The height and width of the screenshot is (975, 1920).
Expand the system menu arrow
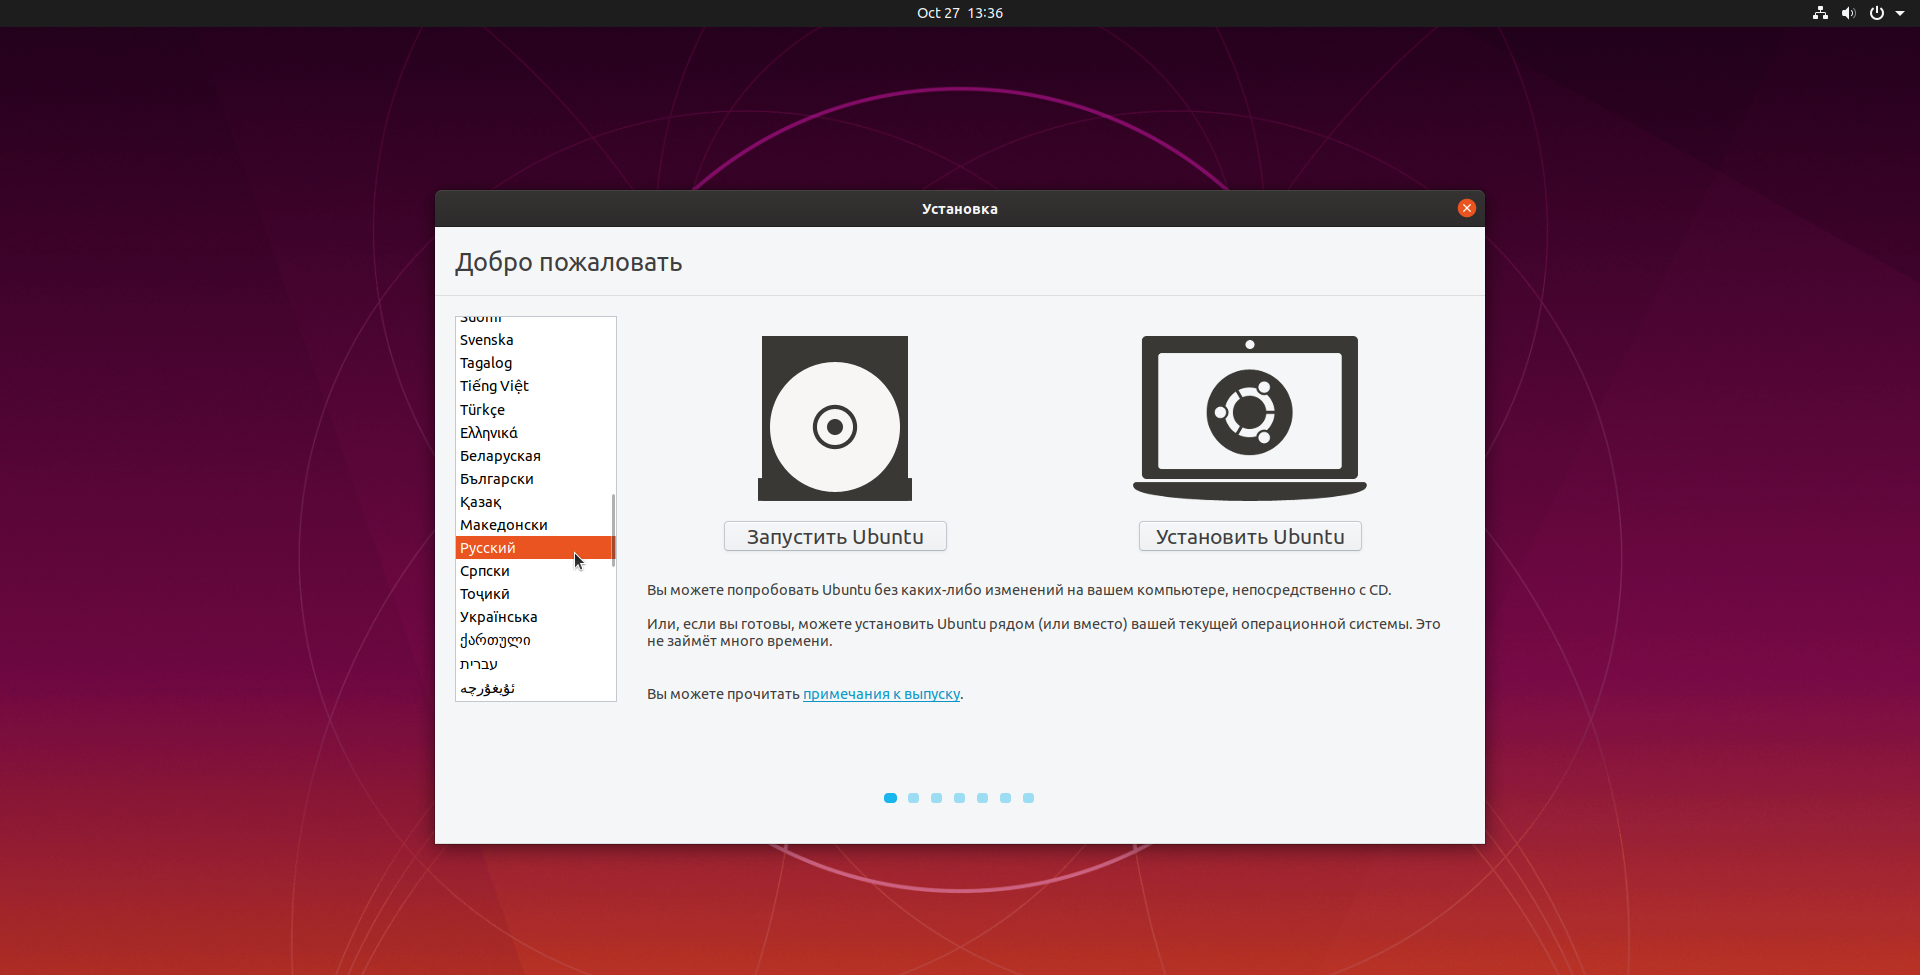tap(1900, 13)
